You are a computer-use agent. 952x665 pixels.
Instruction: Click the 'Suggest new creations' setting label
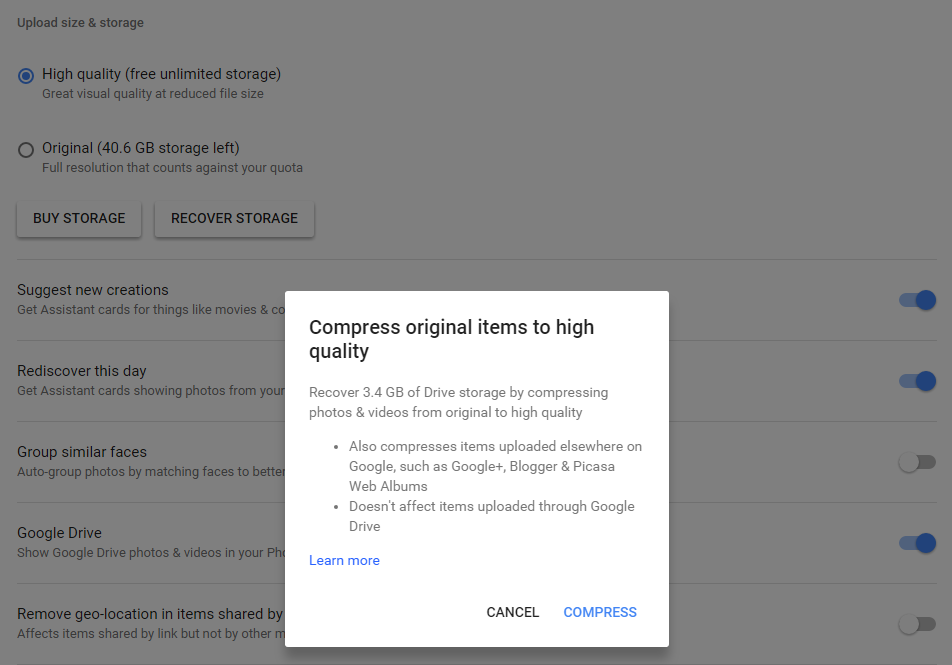(x=93, y=290)
